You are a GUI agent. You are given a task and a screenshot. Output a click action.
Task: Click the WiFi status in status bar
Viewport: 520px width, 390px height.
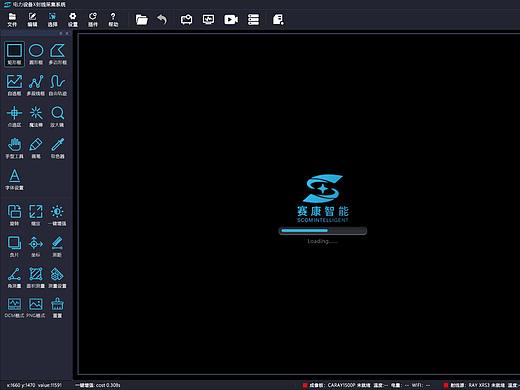click(x=421, y=385)
